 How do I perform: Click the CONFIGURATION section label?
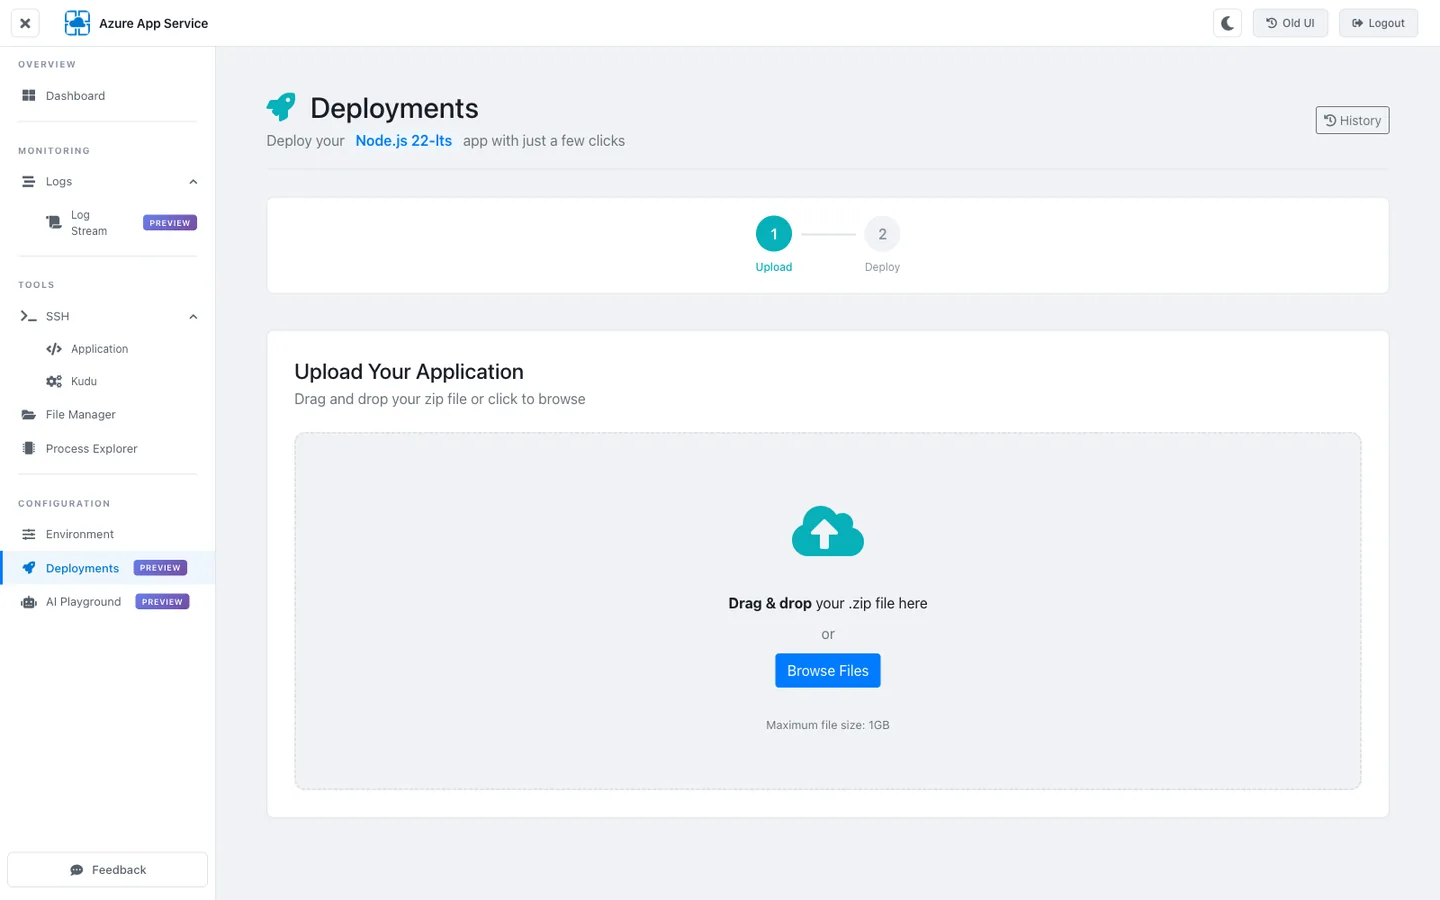64,504
